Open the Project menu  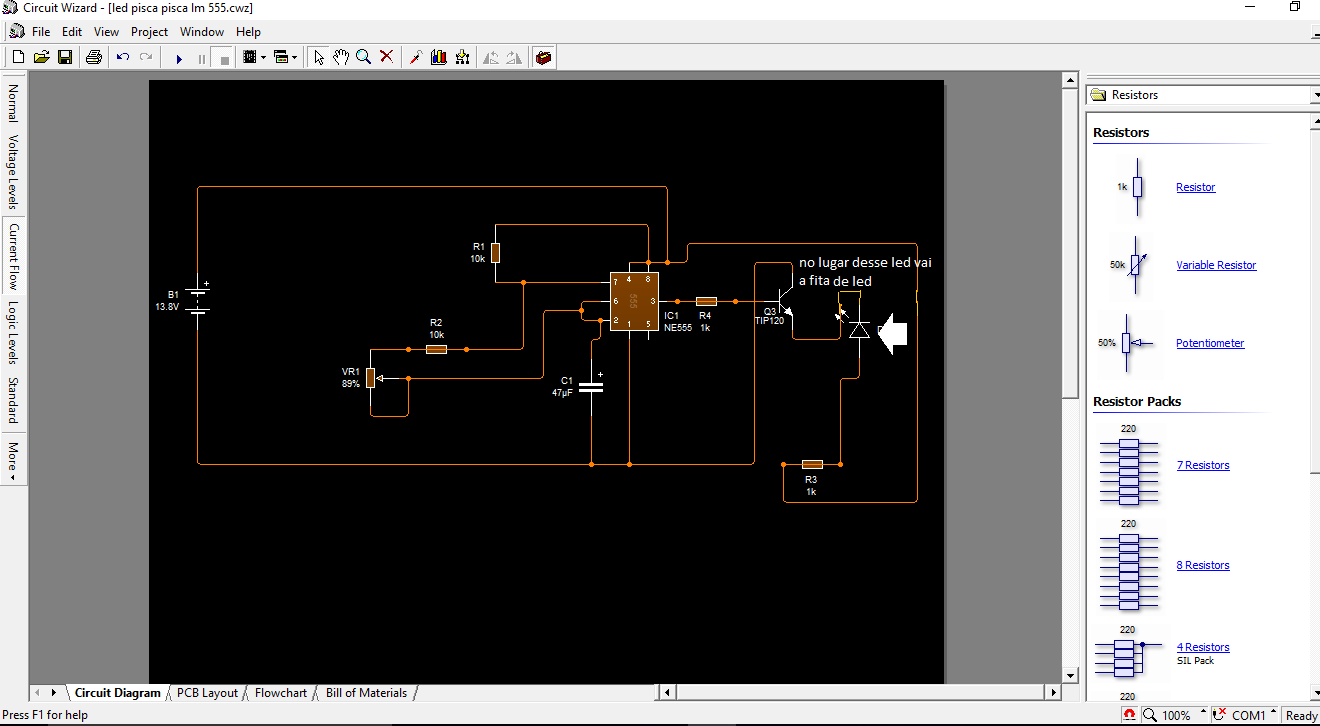pos(150,32)
